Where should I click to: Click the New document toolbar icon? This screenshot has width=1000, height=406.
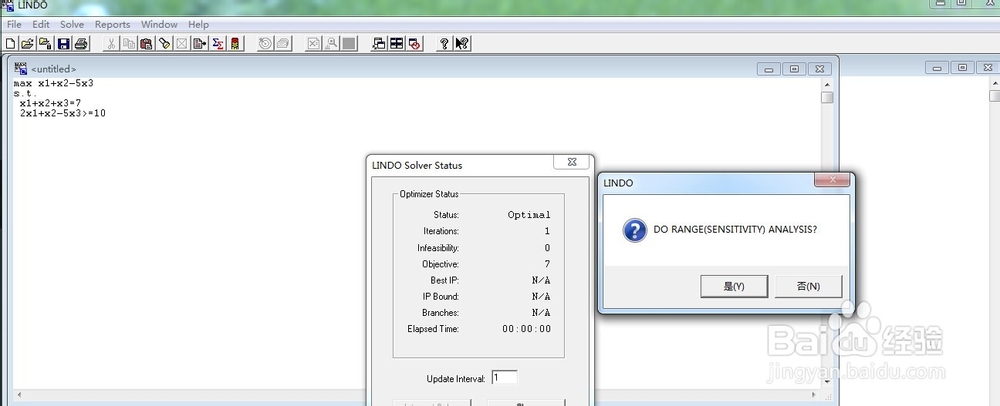pos(11,43)
